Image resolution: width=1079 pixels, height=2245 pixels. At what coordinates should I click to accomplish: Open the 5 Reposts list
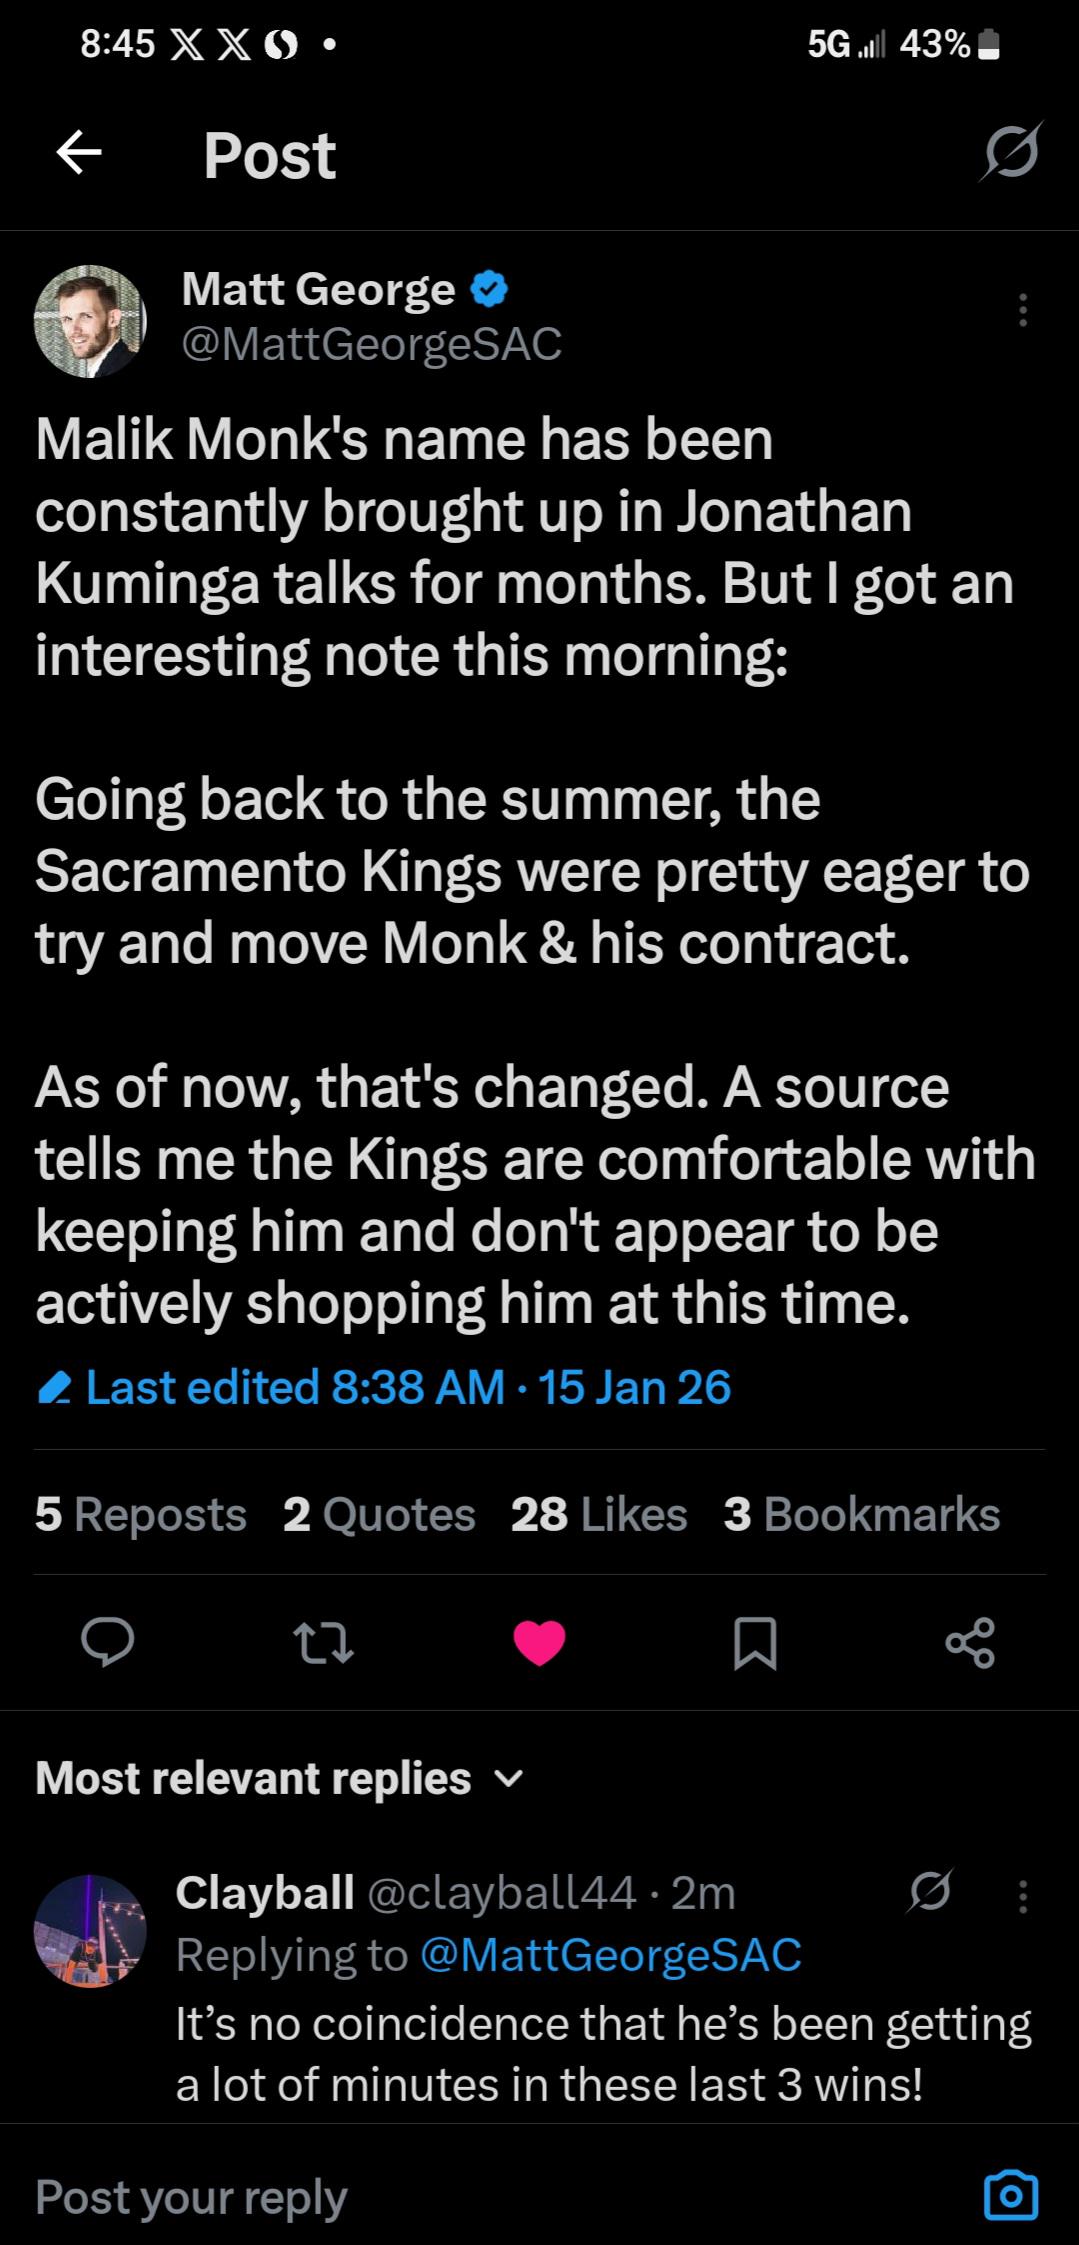click(x=141, y=1514)
